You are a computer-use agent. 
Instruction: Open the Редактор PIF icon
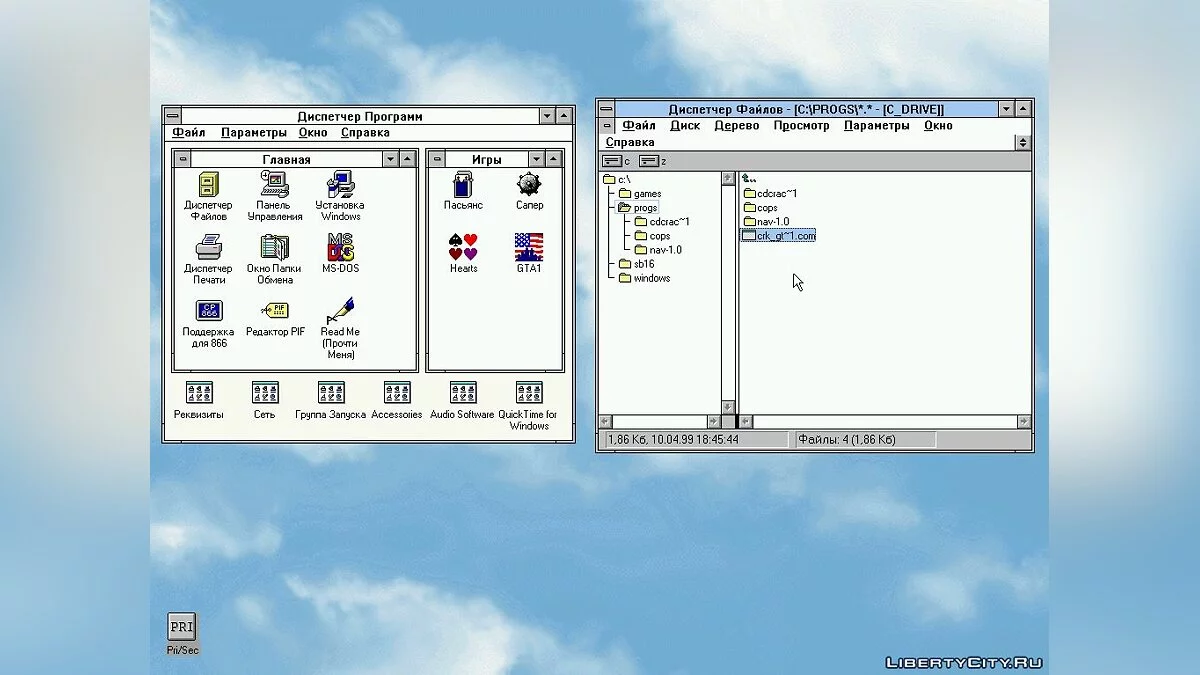[x=275, y=311]
